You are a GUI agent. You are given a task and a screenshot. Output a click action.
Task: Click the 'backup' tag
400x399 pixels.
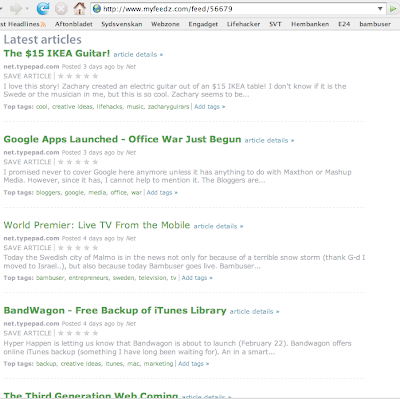pos(46,364)
